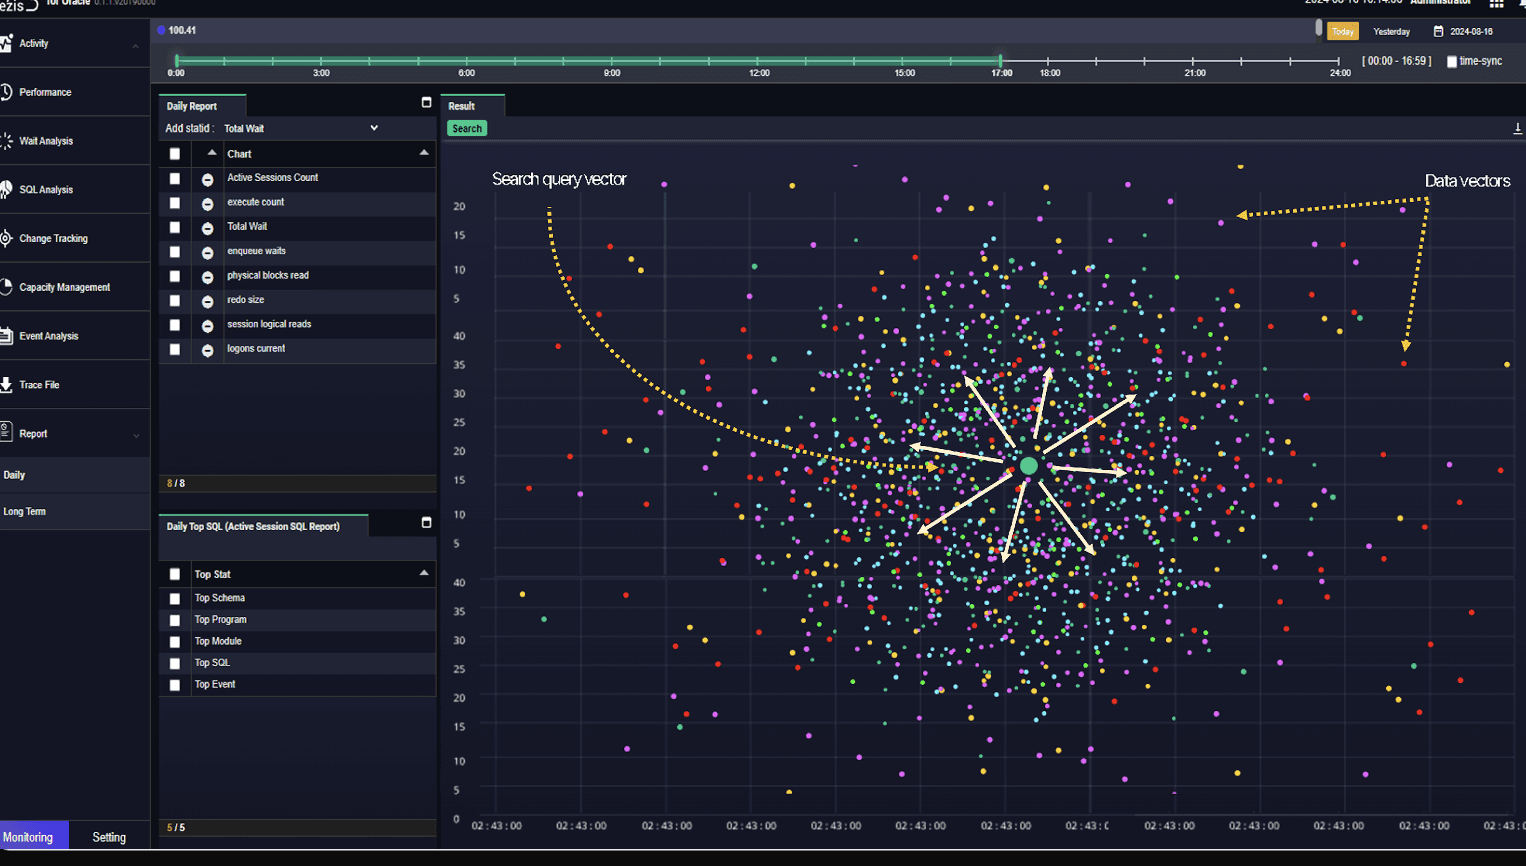Collapse the Activity menu chevron
Screen dimensions: 1526x866
coord(136,45)
